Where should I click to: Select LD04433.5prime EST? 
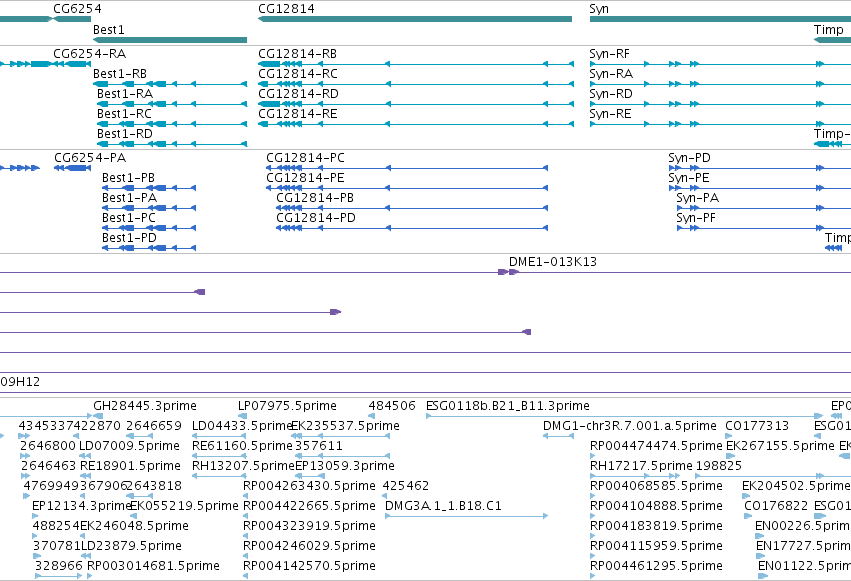[220, 436]
